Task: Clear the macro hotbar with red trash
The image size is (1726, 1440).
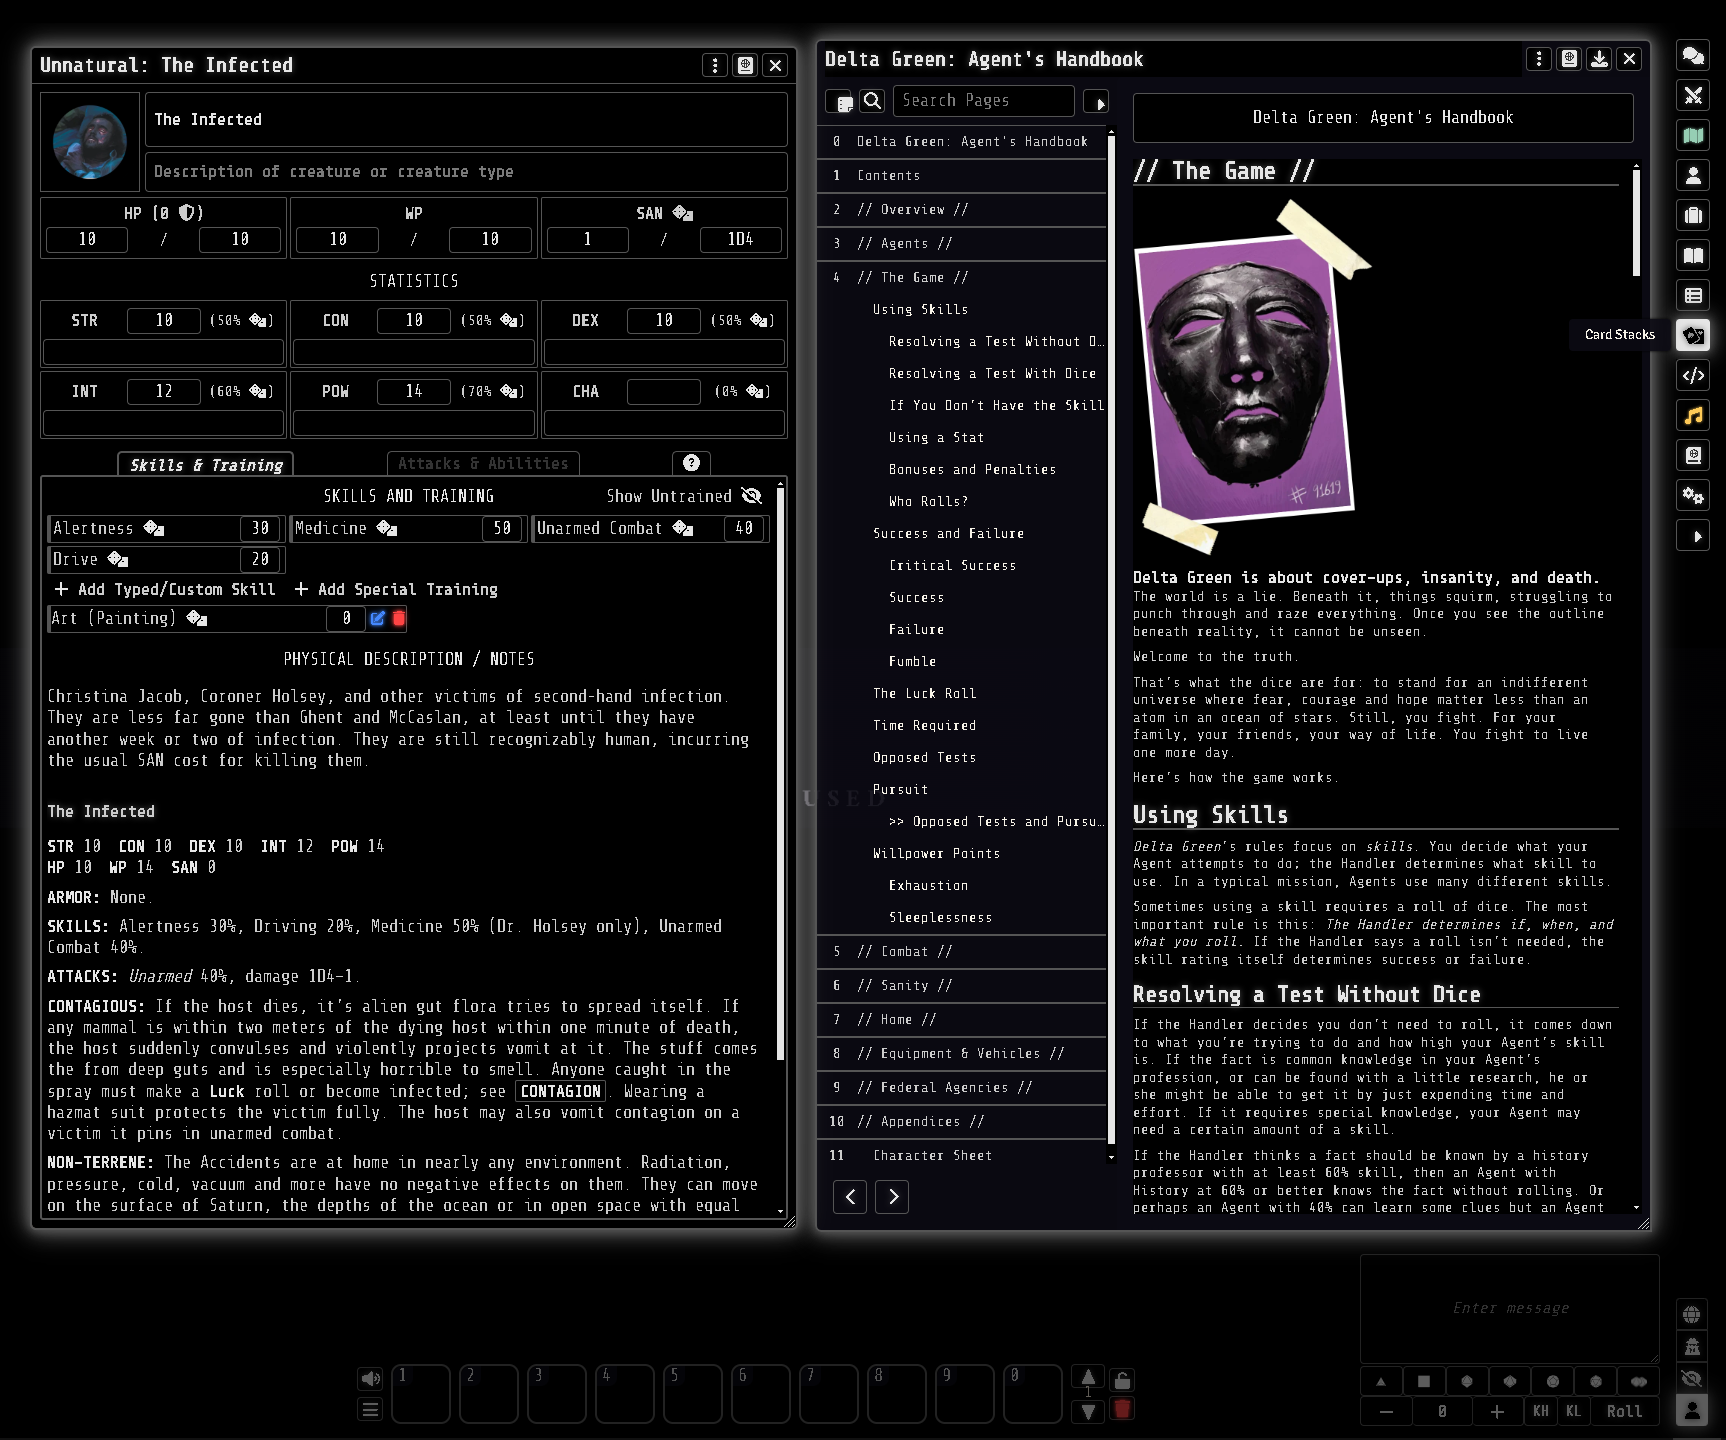Action: 1122,1409
